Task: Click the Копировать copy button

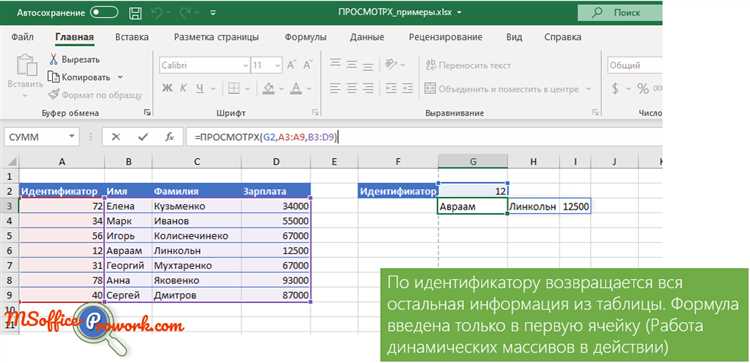Action: coord(79,77)
